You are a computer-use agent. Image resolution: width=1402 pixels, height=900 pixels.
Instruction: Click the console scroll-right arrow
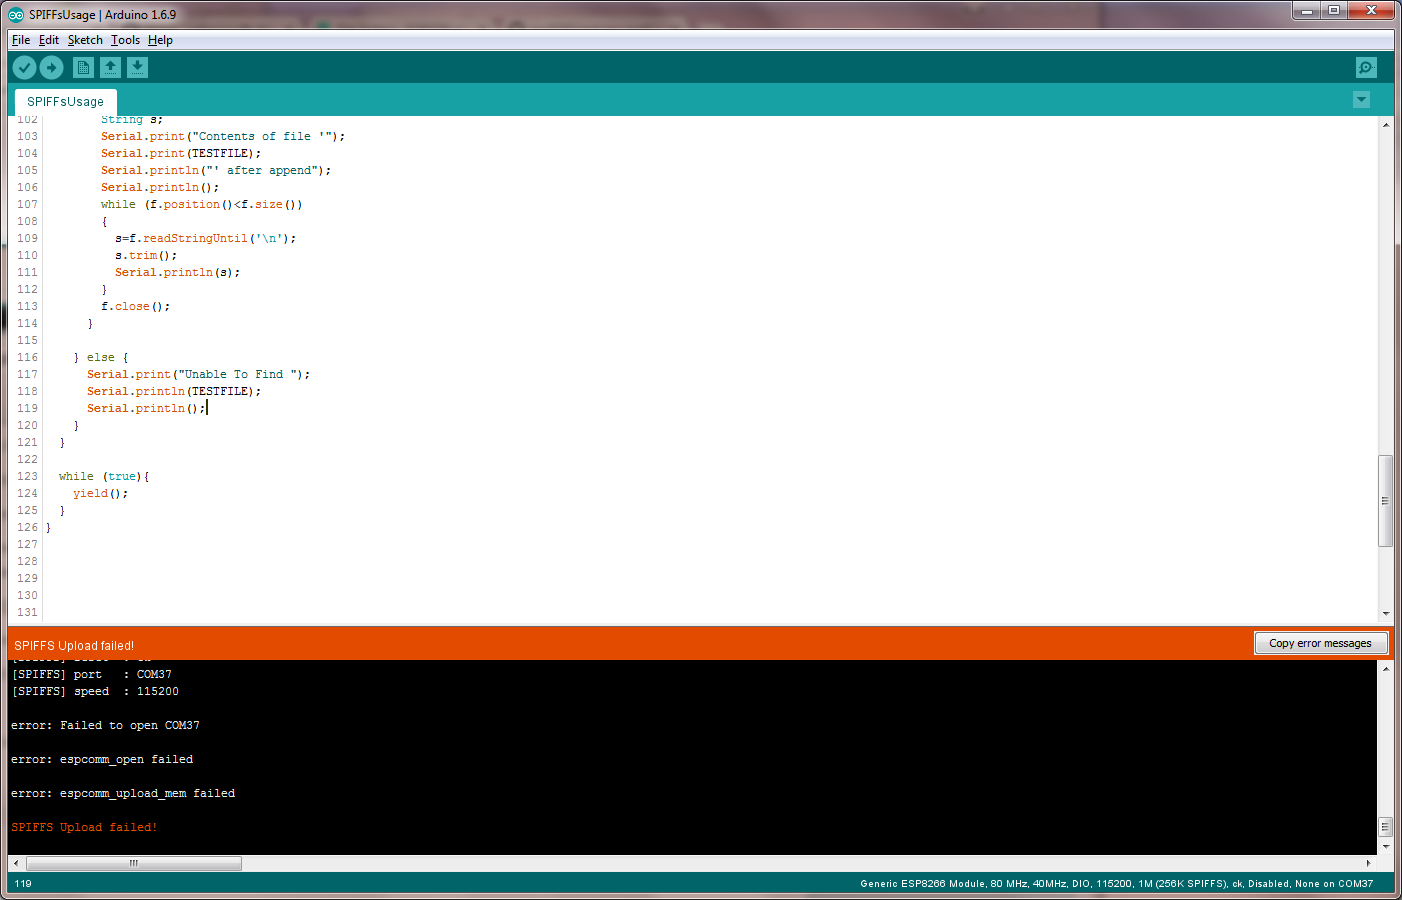[1369, 863]
